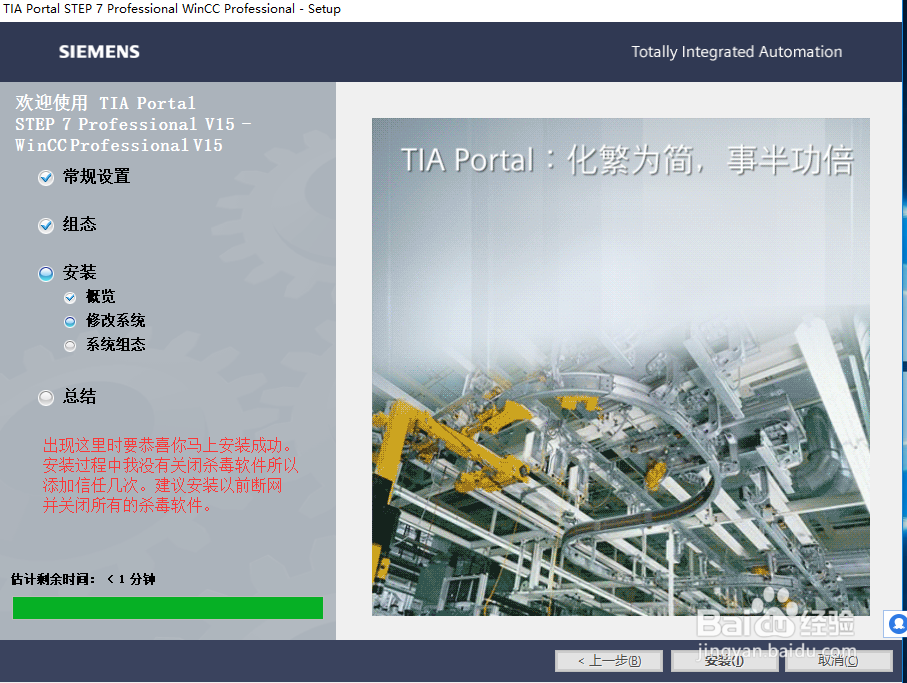Click the 估计剩余时间 remaining time text
The image size is (907, 683).
tap(83, 579)
